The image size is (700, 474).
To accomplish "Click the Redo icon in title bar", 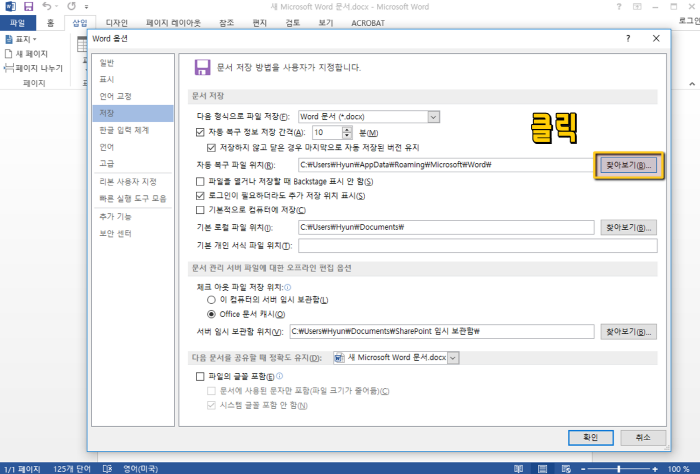I will pyautogui.click(x=71, y=6).
